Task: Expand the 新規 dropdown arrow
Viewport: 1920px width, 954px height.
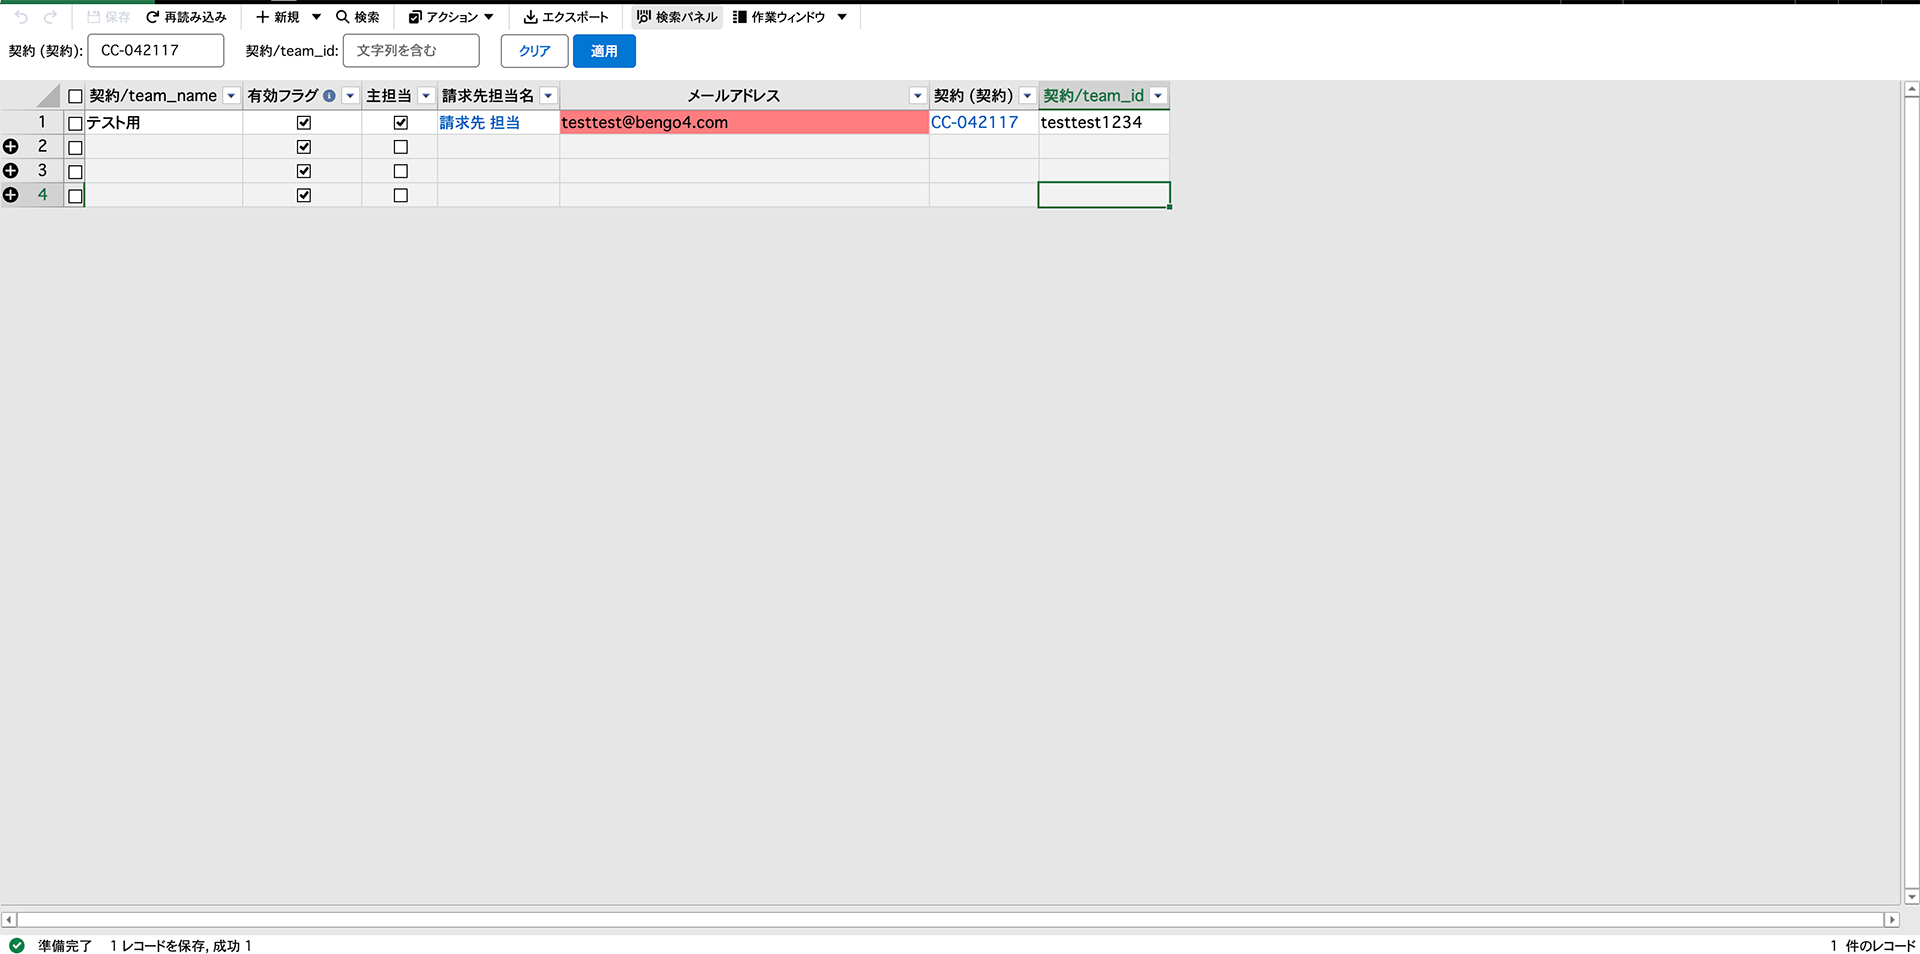Action: pyautogui.click(x=316, y=17)
